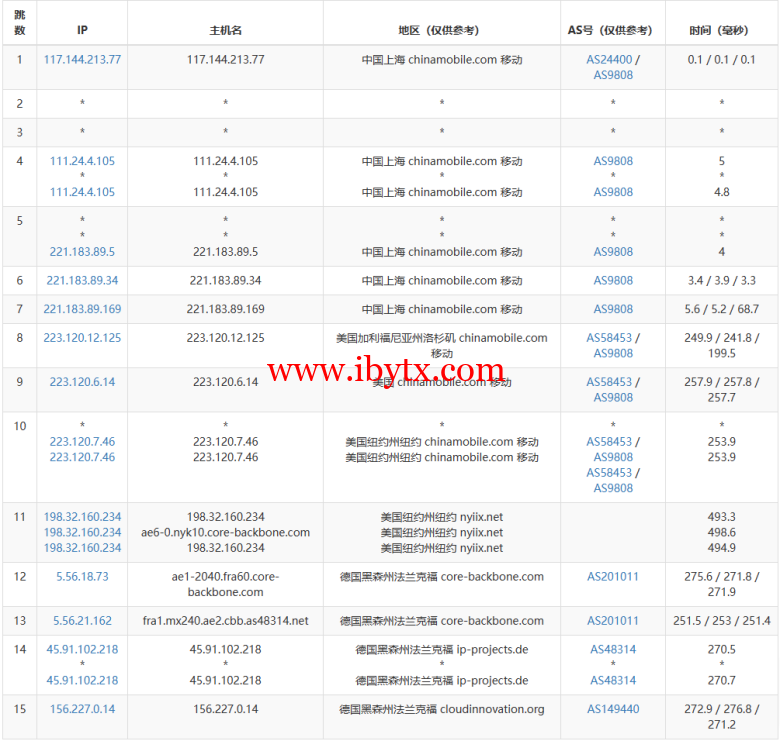
Task: Click the AS24400 link
Action: click(609, 60)
